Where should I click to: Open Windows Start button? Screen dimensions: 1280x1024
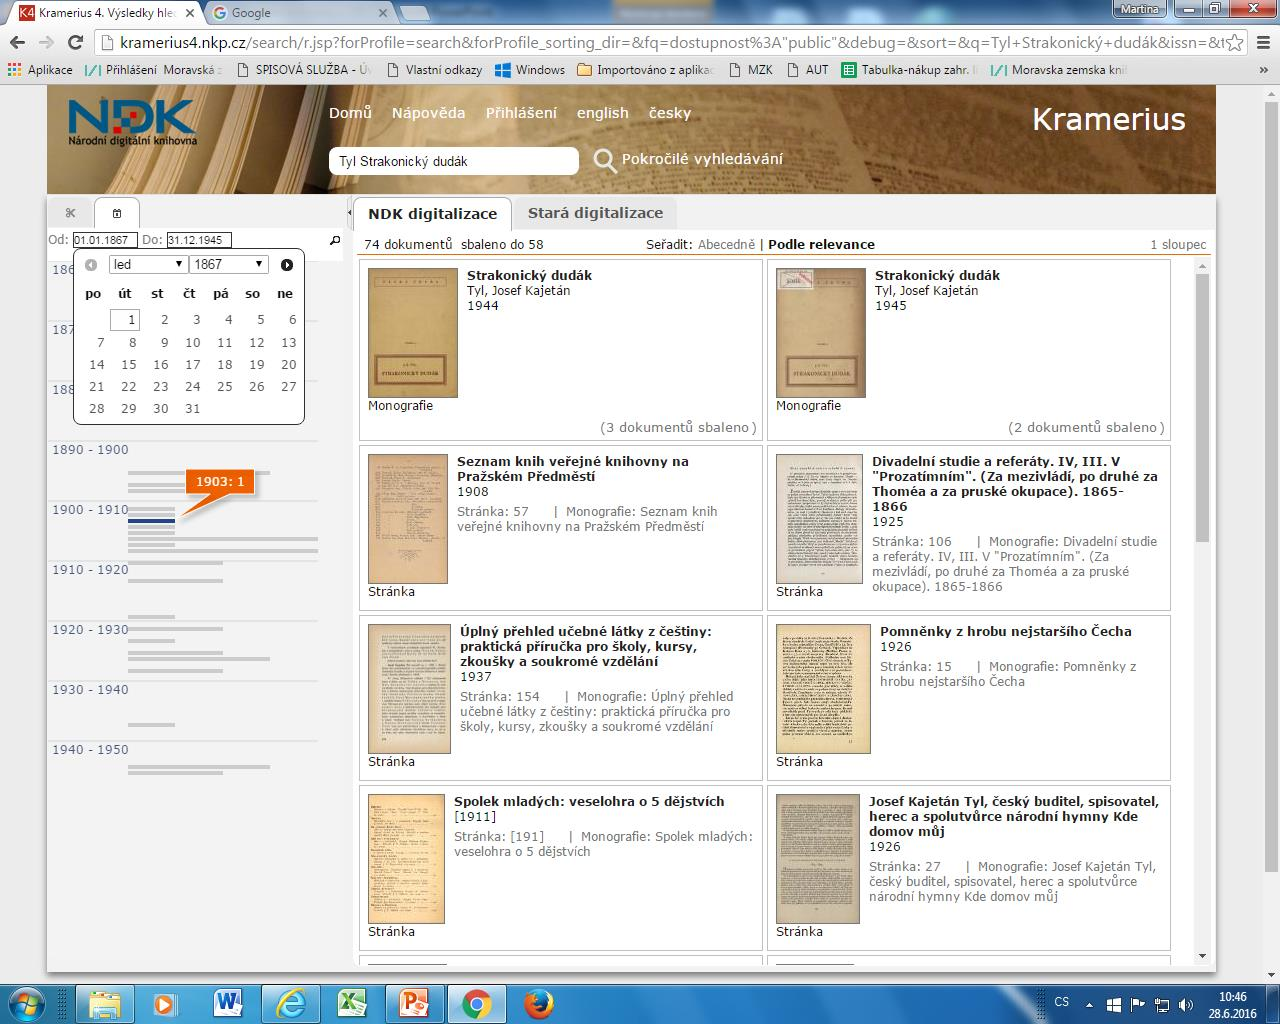25,1003
